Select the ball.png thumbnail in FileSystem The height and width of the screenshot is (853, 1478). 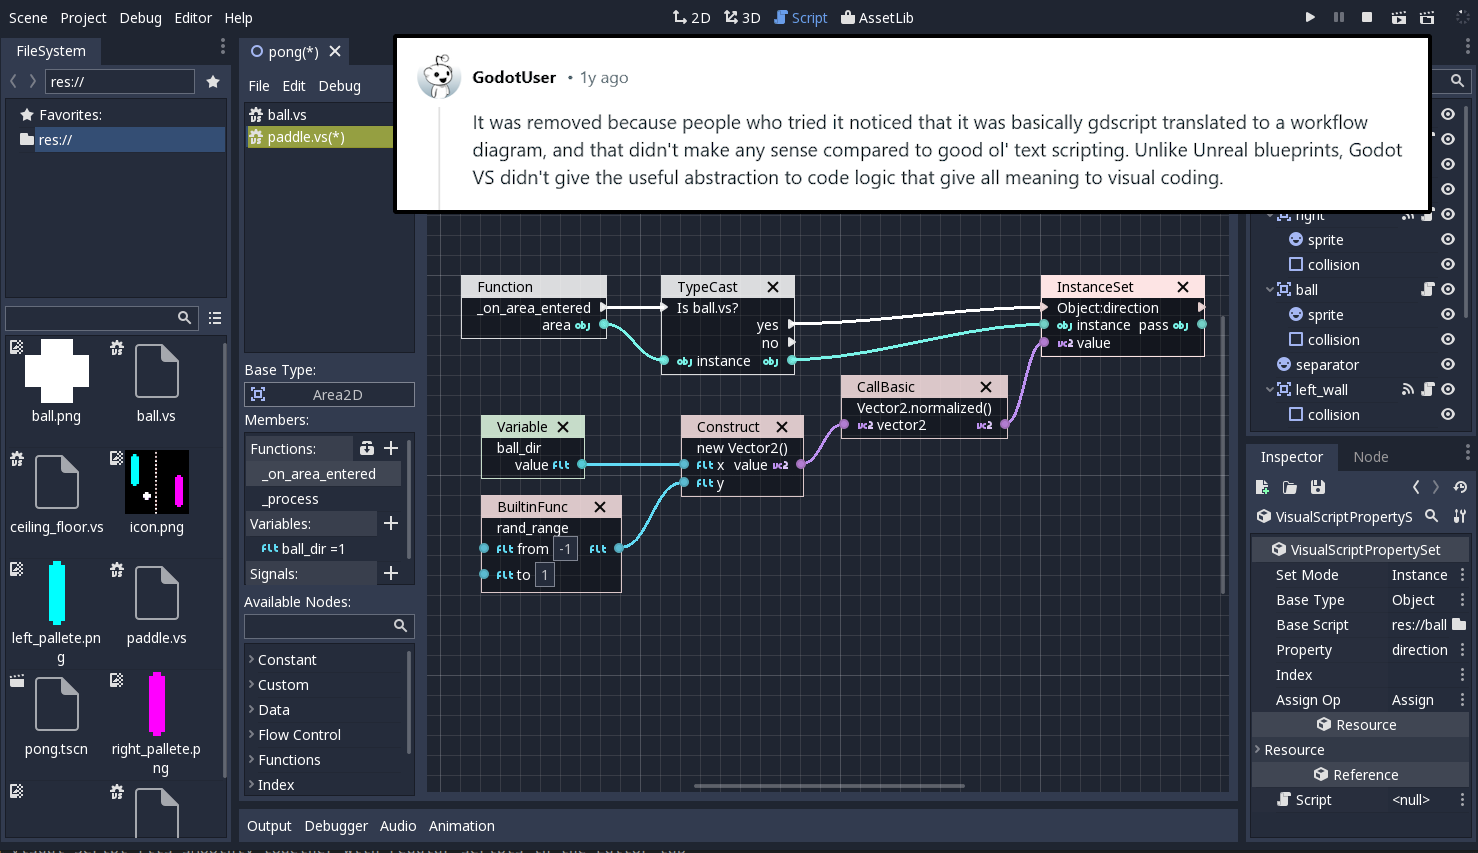(x=55, y=371)
